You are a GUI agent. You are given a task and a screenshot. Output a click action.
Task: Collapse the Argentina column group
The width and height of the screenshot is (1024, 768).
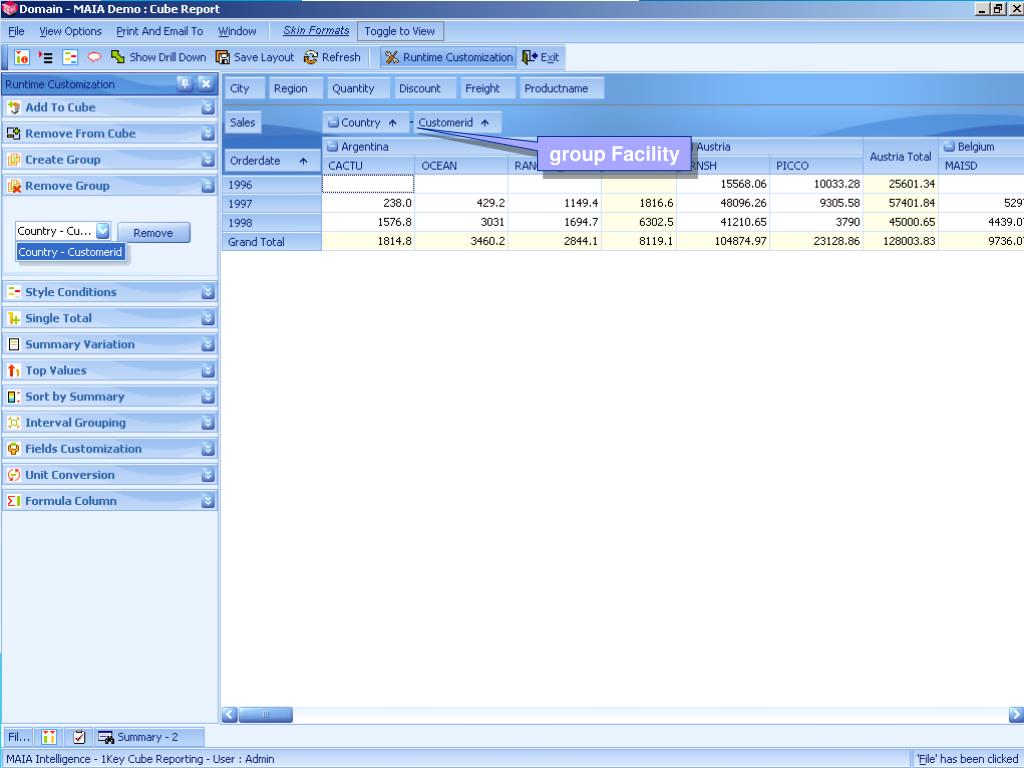click(x=332, y=147)
